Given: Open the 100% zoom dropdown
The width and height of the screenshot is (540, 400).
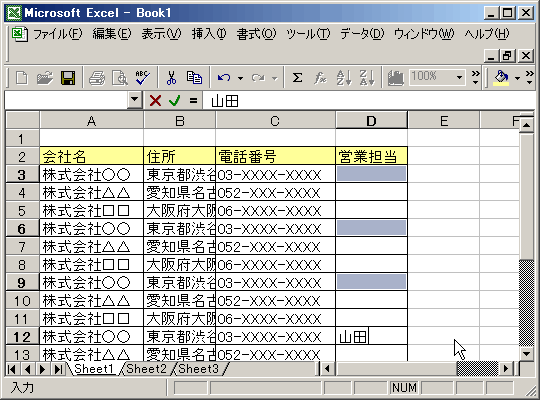Looking at the screenshot, I should [x=459, y=78].
